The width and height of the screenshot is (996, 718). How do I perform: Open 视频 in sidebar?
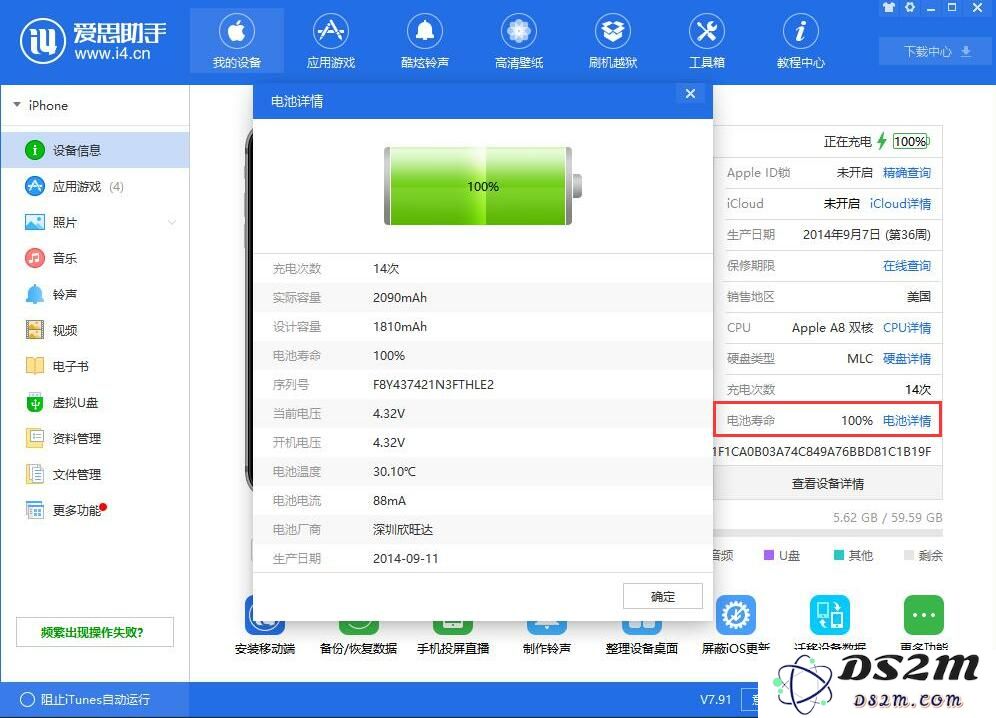coord(95,330)
